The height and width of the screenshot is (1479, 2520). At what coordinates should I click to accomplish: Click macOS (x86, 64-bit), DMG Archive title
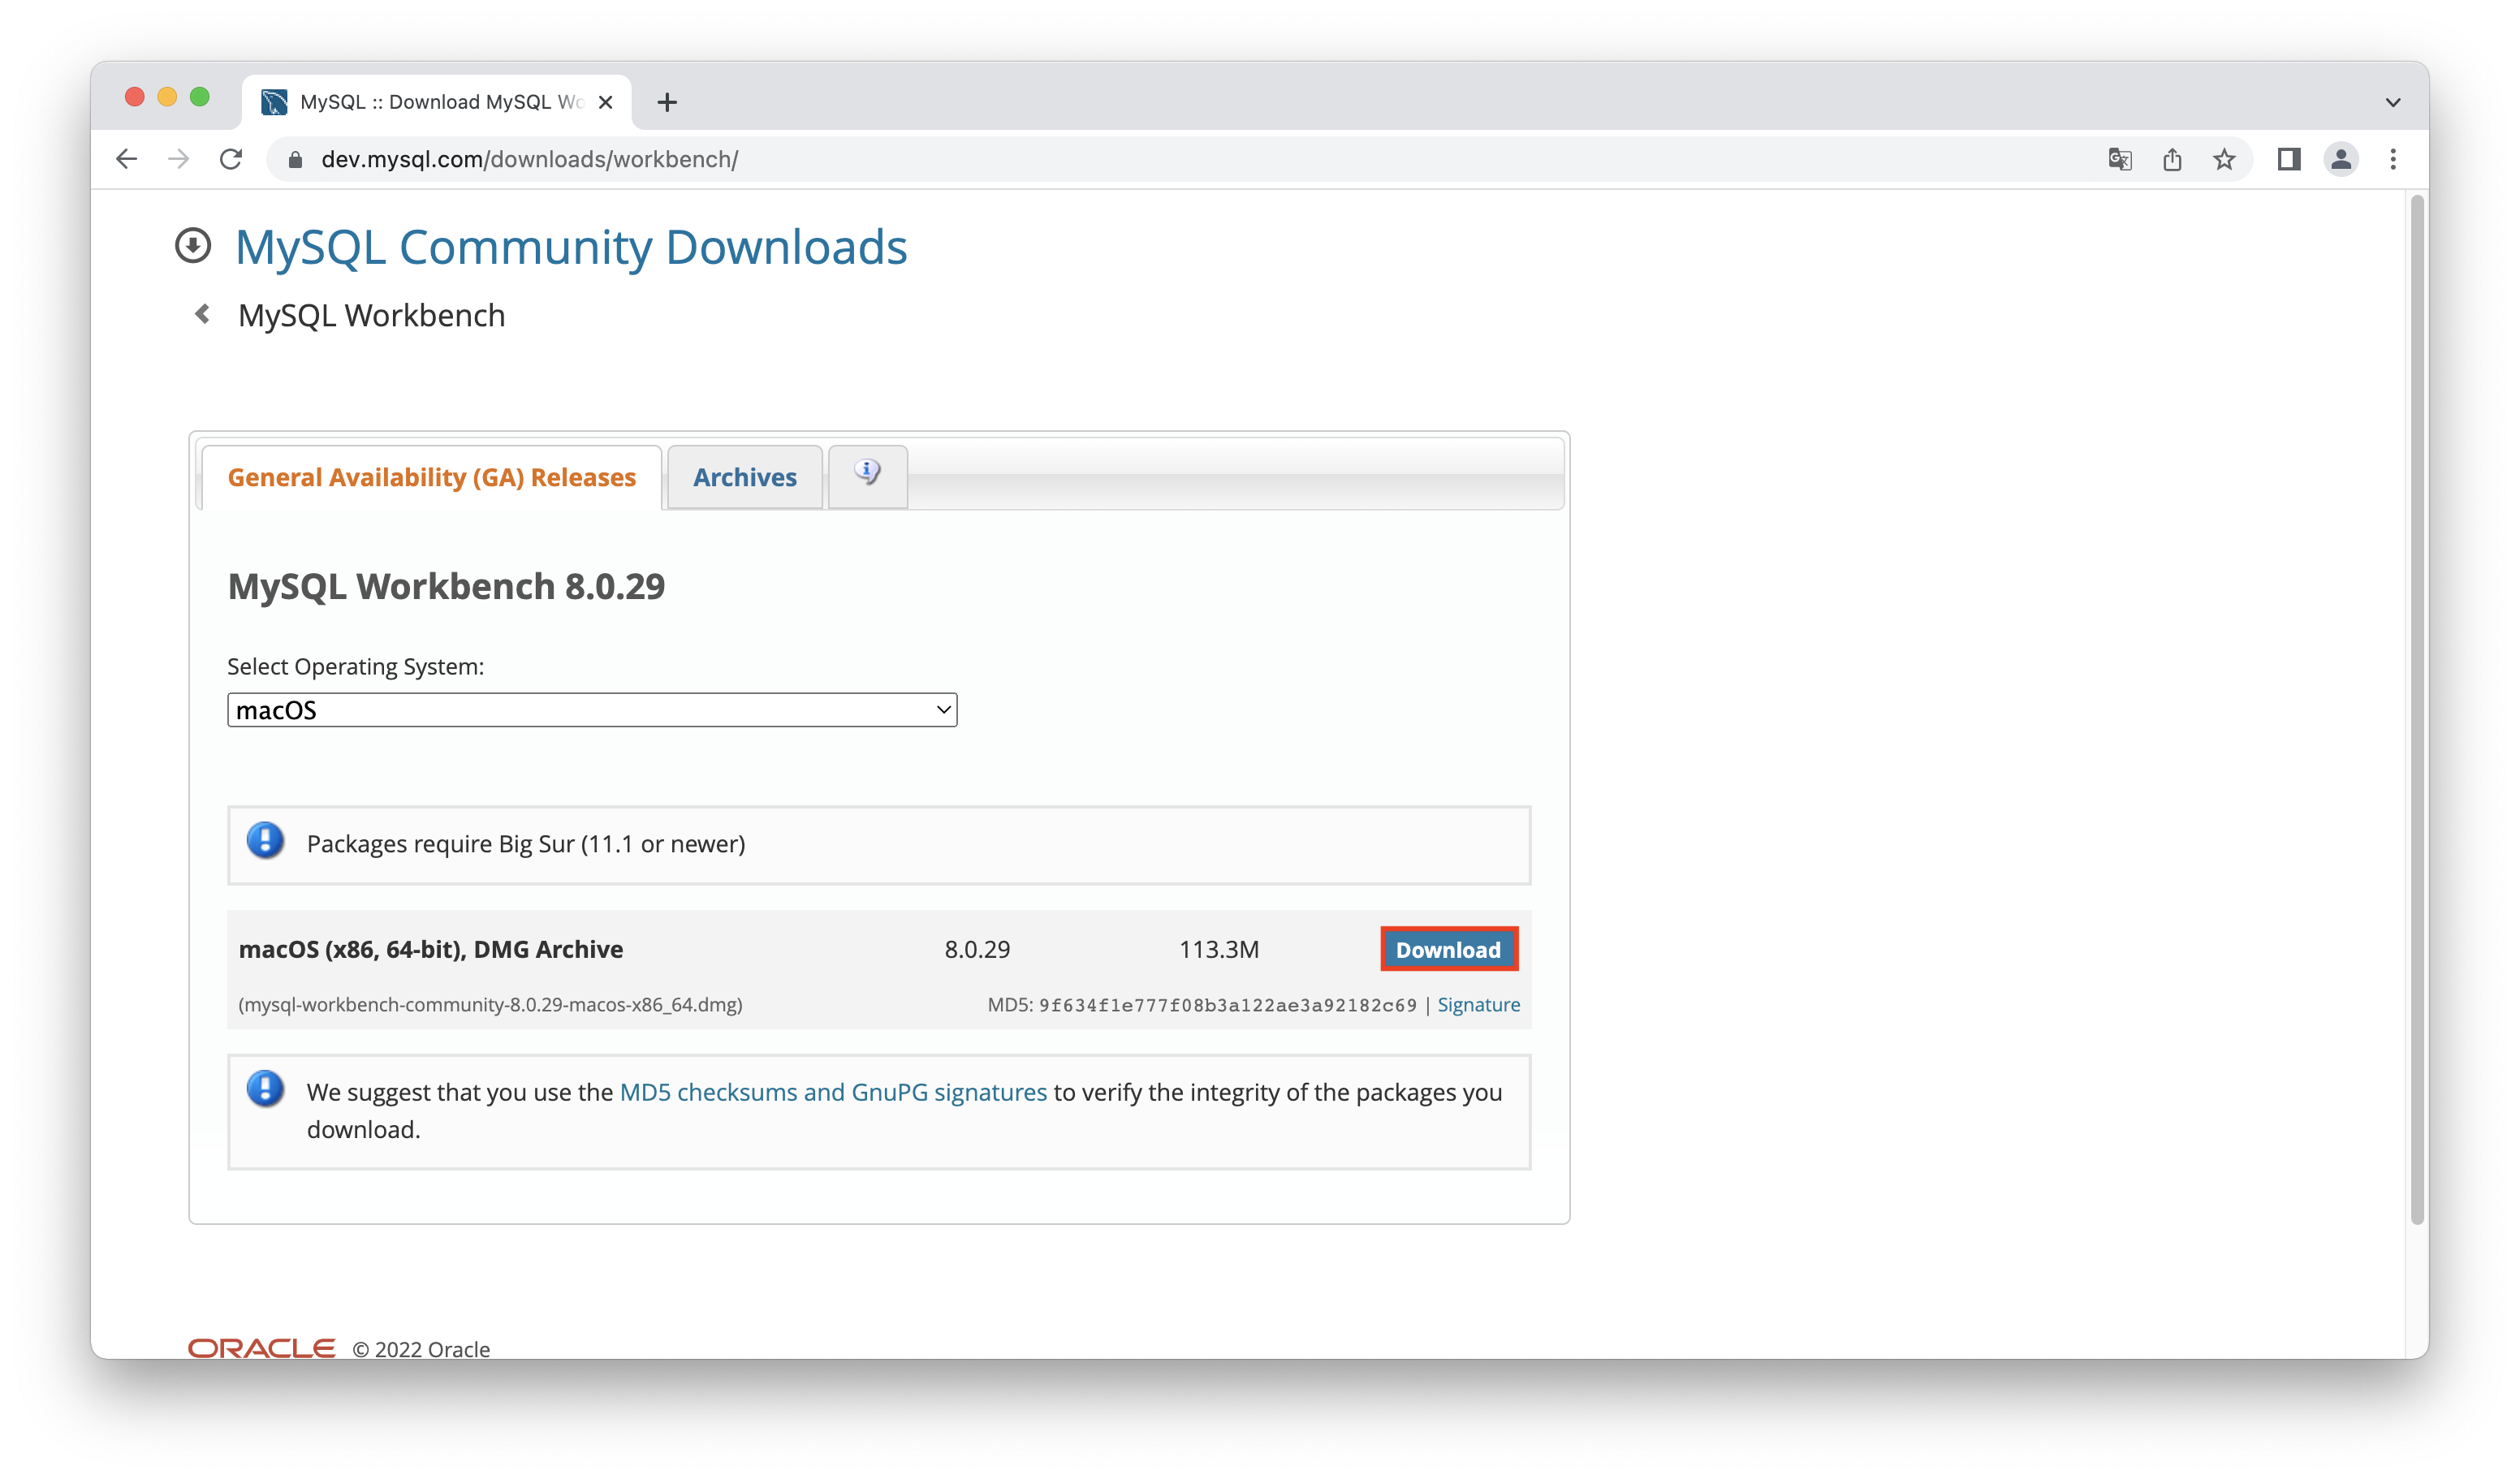pos(431,950)
